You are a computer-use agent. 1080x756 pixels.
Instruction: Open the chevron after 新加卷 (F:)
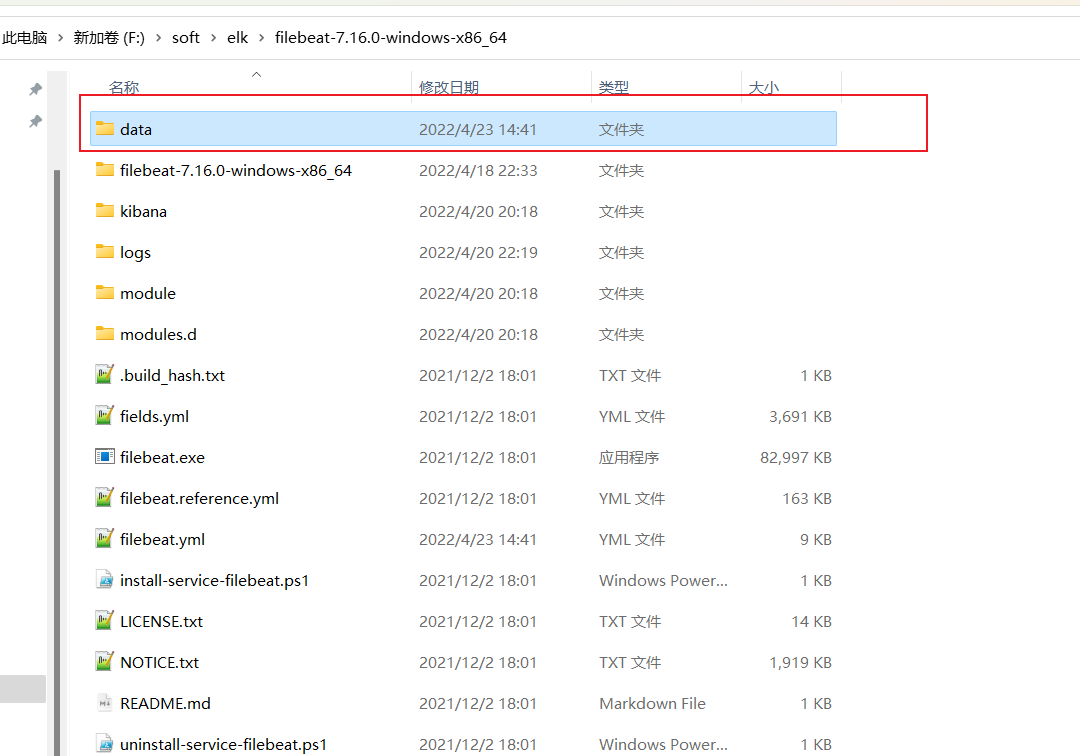(x=158, y=38)
